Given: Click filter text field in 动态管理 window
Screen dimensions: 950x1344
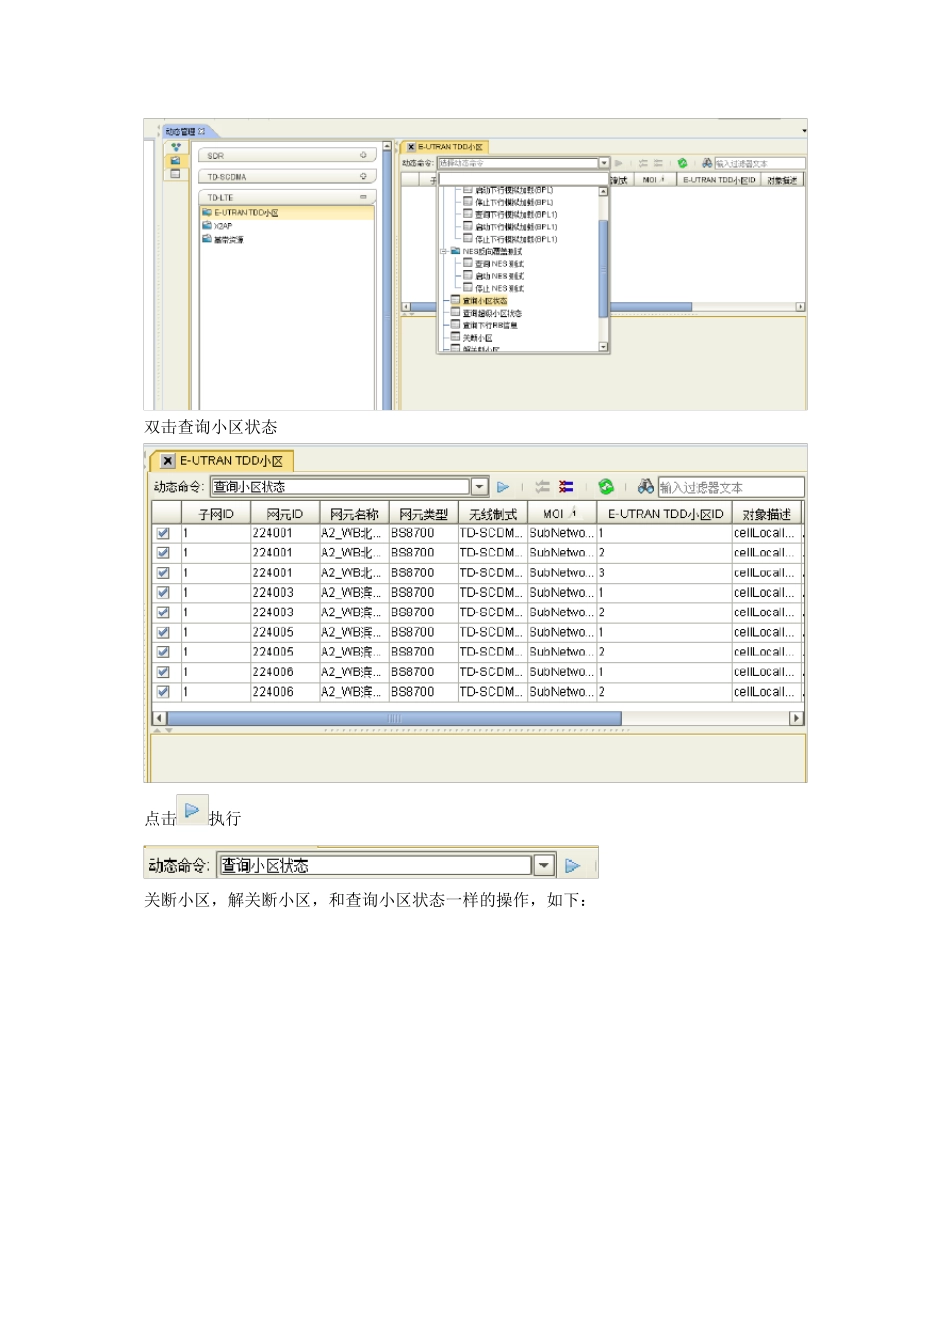Looking at the screenshot, I should pos(759,163).
